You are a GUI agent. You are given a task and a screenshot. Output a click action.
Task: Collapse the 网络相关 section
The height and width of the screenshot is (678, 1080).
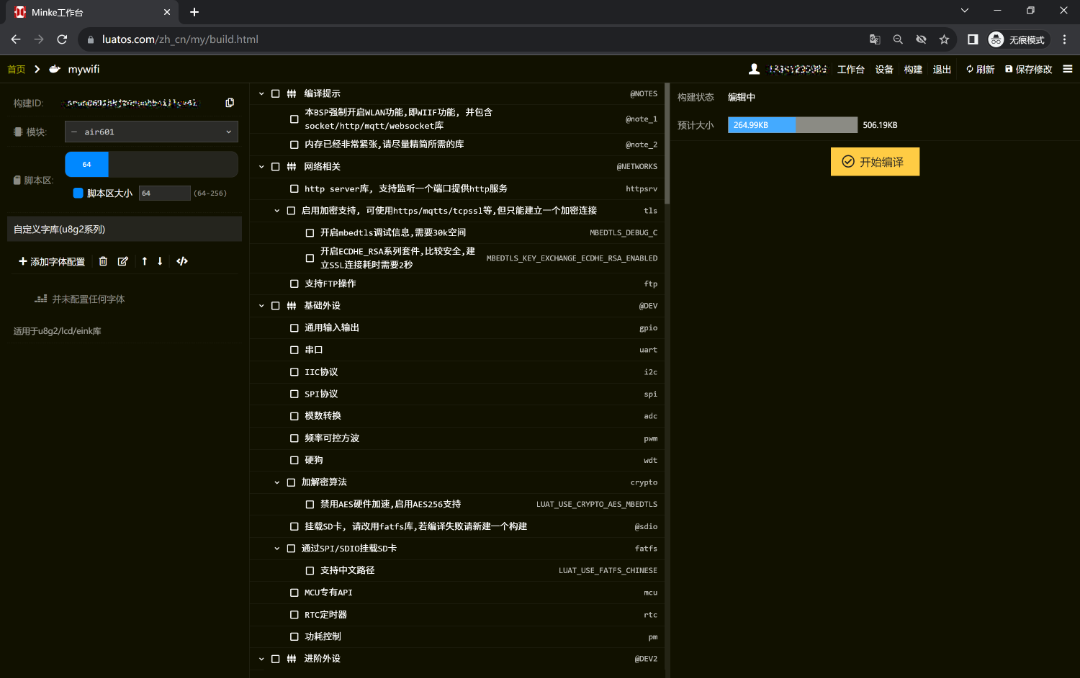(x=262, y=167)
